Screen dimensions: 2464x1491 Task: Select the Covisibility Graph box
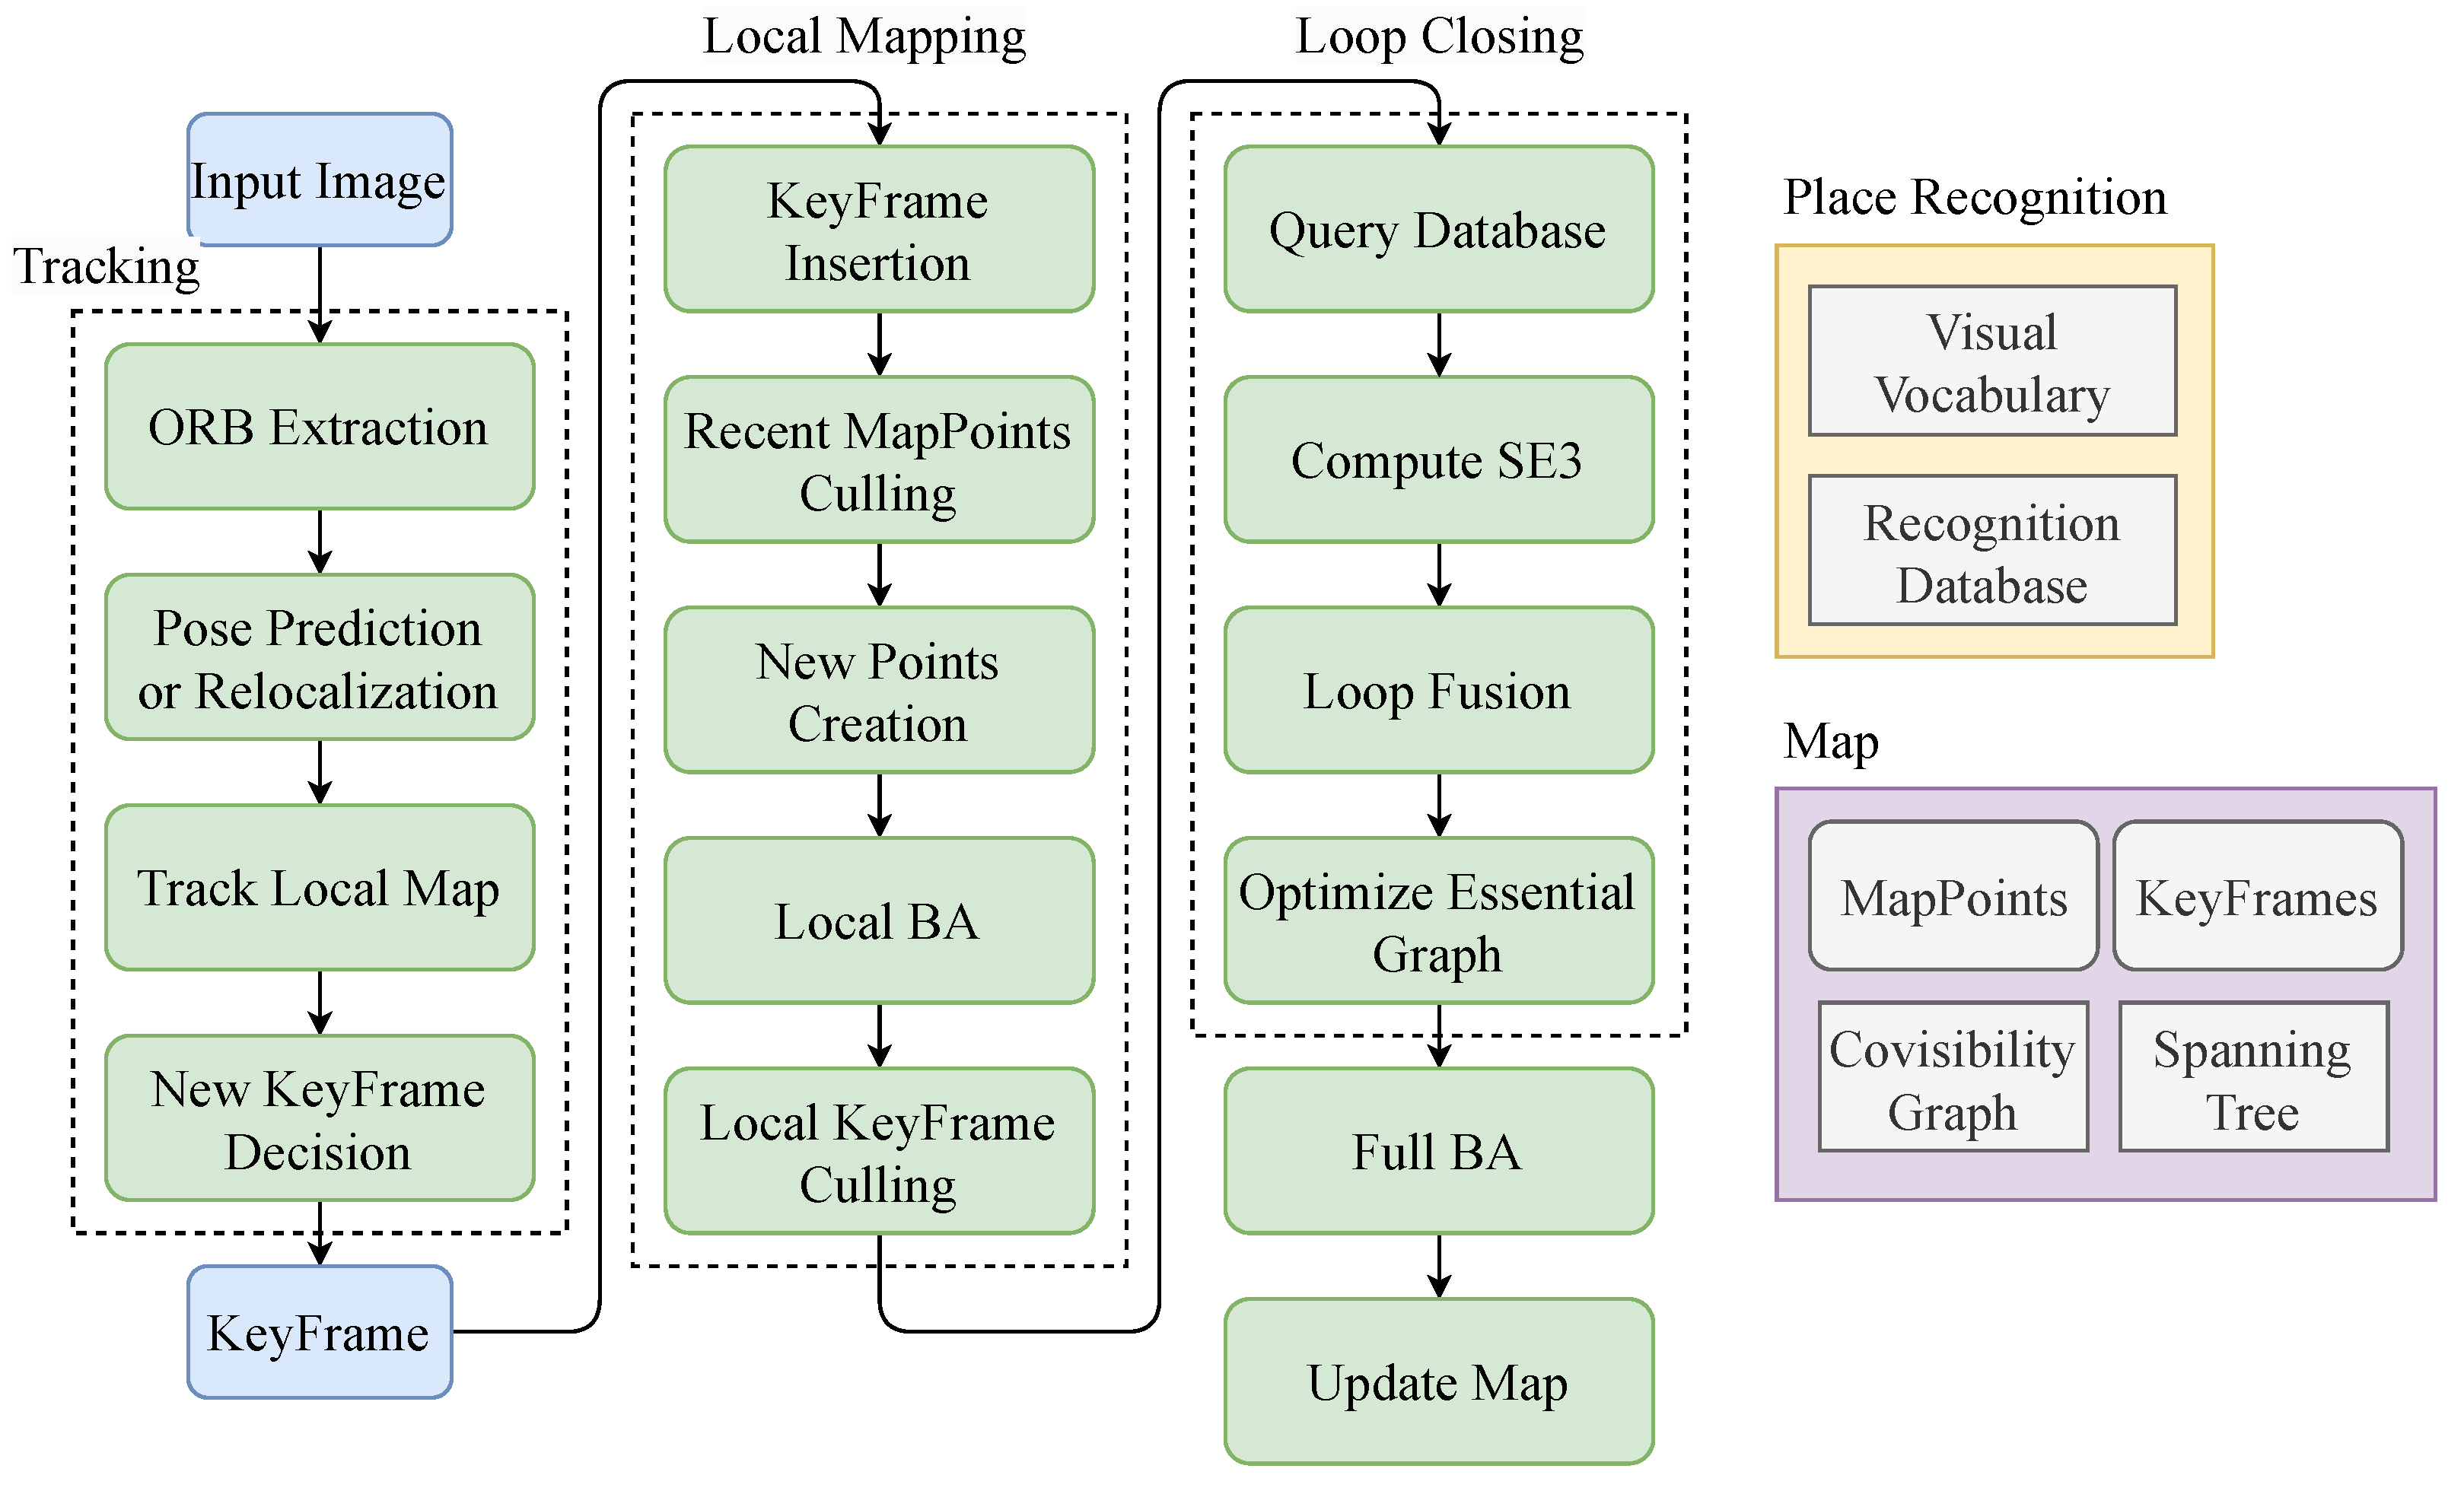pyautogui.click(x=1952, y=1078)
